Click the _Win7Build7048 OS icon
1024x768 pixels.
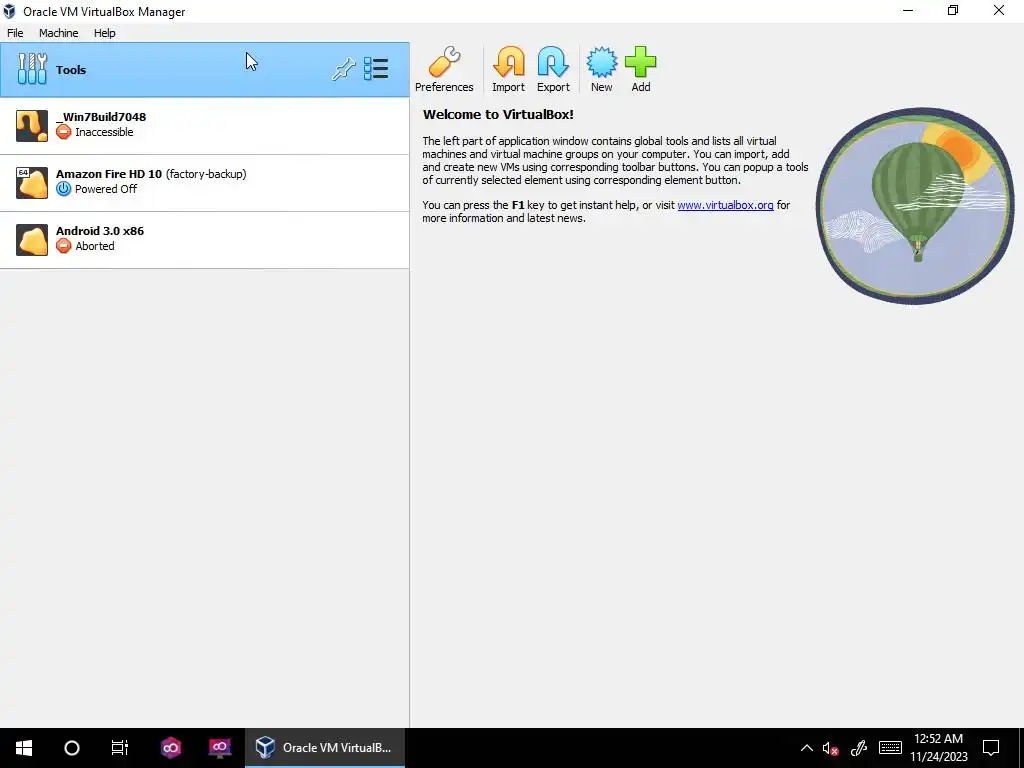coord(32,126)
